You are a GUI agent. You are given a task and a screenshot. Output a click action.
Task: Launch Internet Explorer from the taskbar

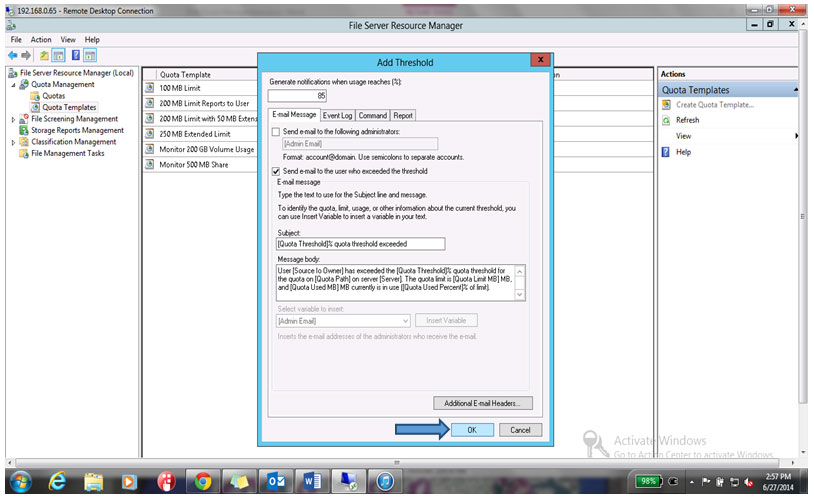click(x=57, y=482)
